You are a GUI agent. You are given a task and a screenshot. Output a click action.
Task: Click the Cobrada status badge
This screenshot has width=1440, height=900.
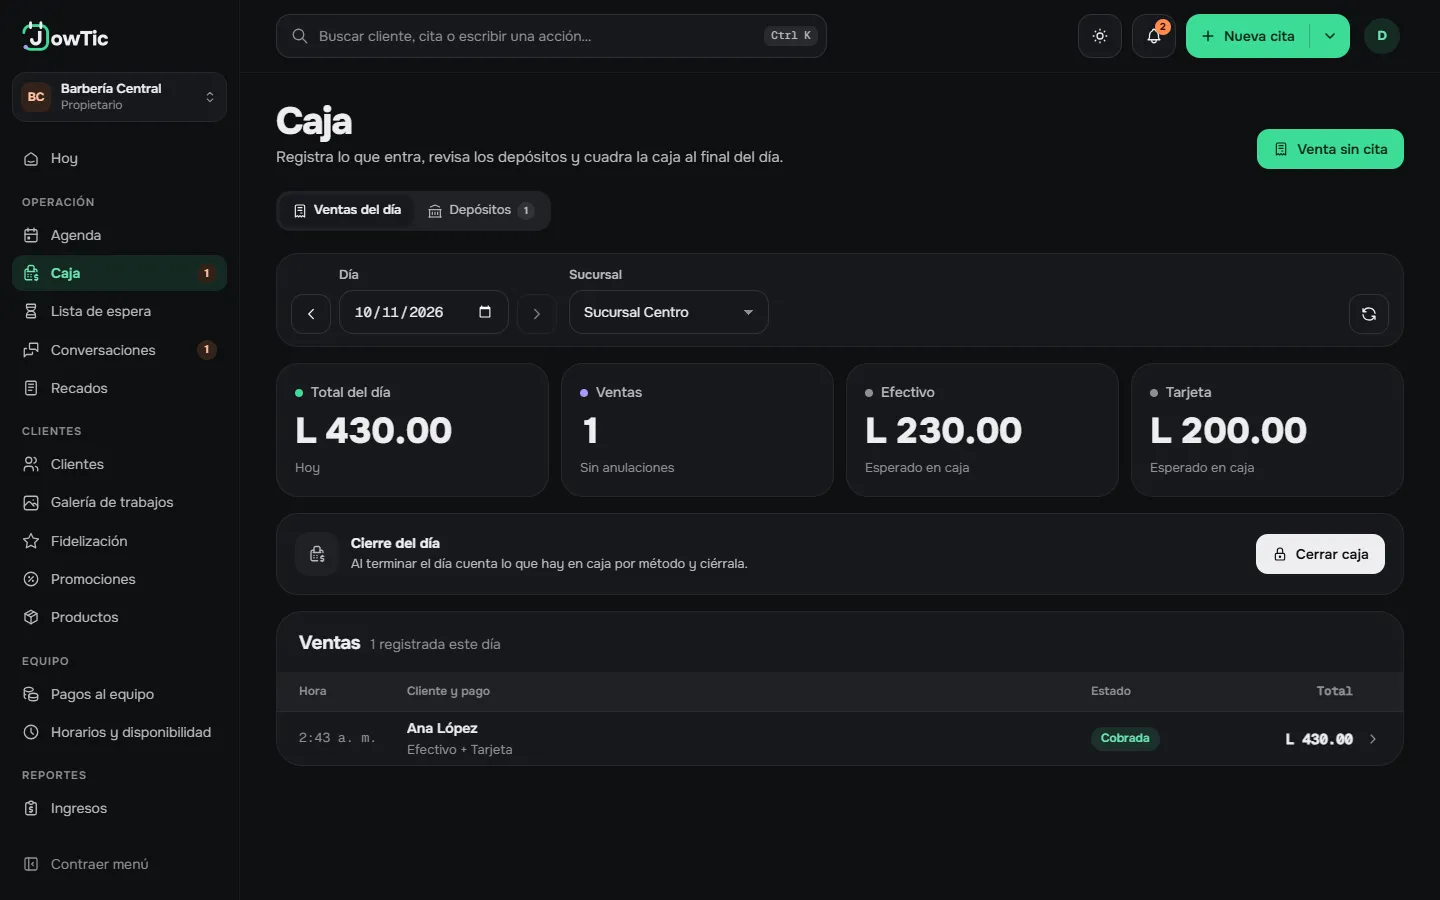coord(1125,738)
